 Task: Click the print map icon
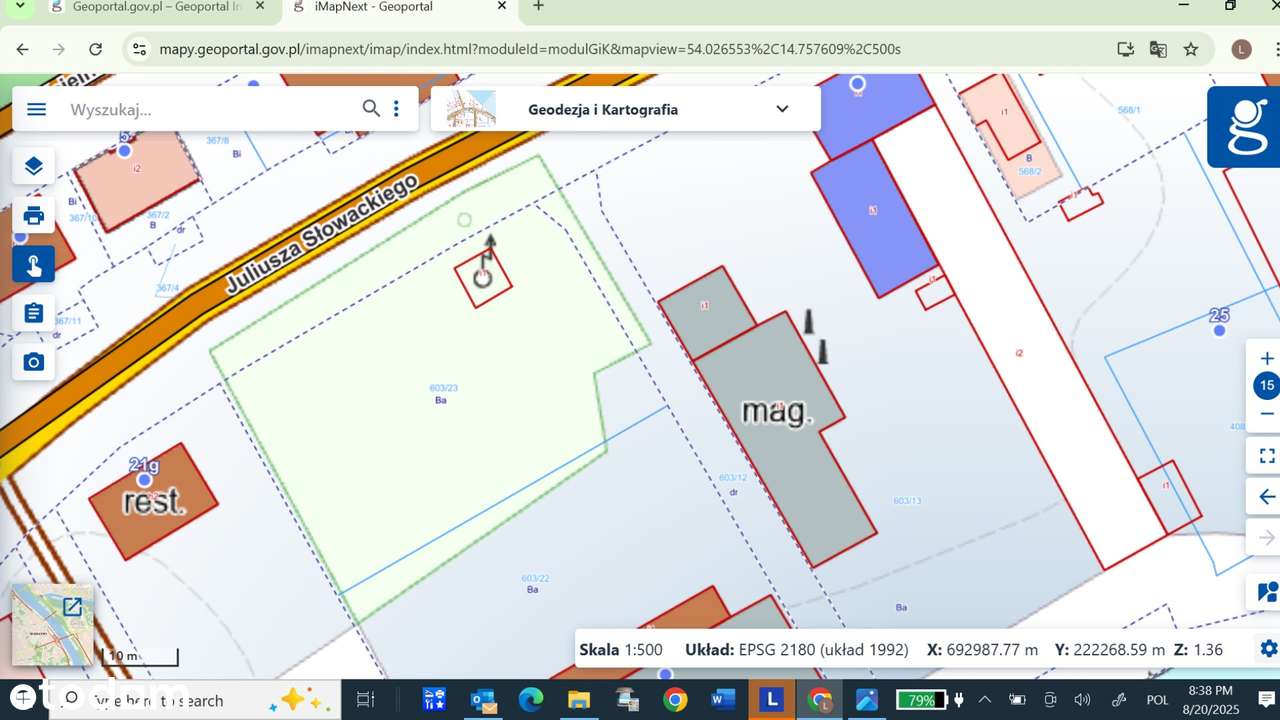pyautogui.click(x=34, y=215)
